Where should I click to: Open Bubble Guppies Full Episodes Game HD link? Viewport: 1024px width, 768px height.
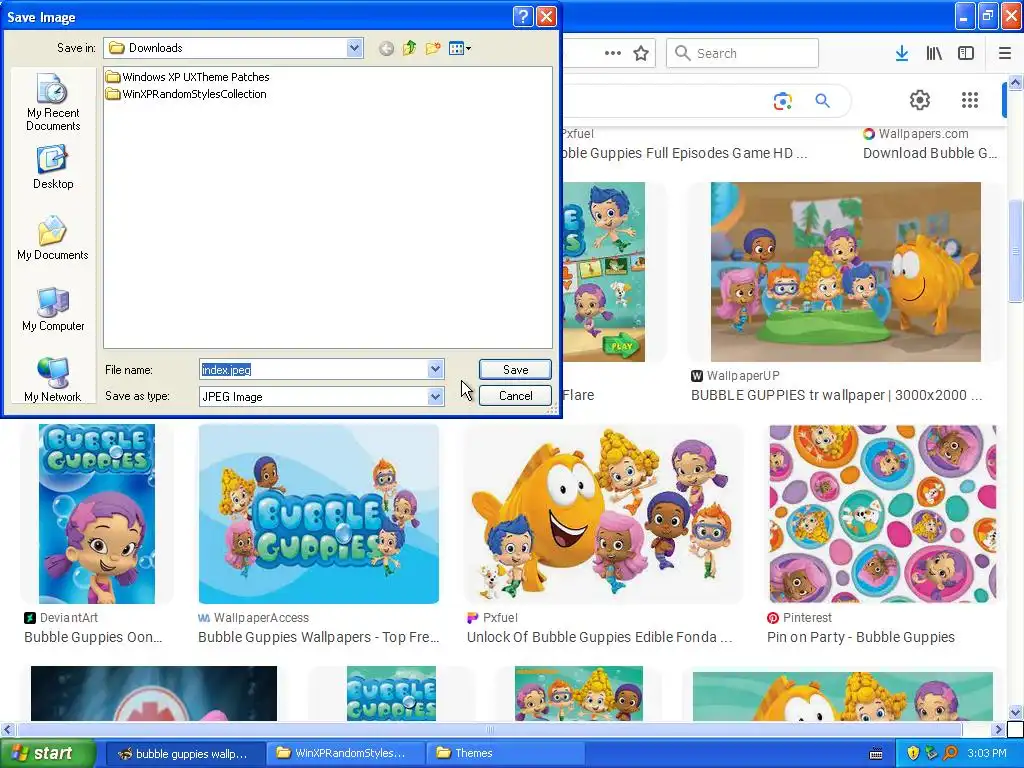684,153
